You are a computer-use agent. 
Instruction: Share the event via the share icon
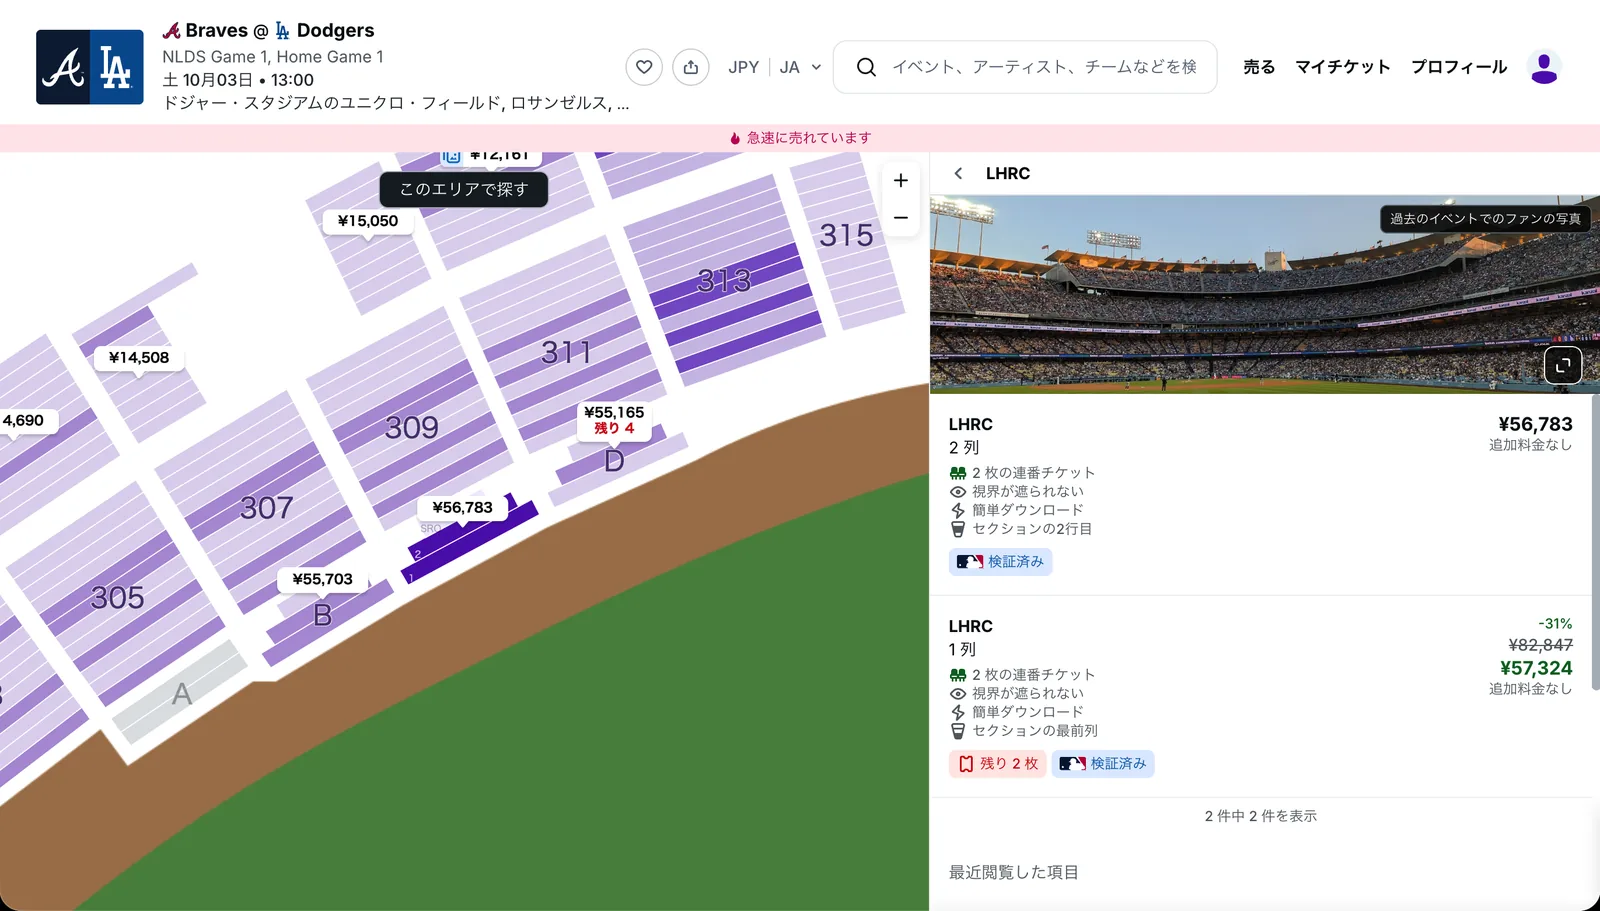[x=691, y=67]
